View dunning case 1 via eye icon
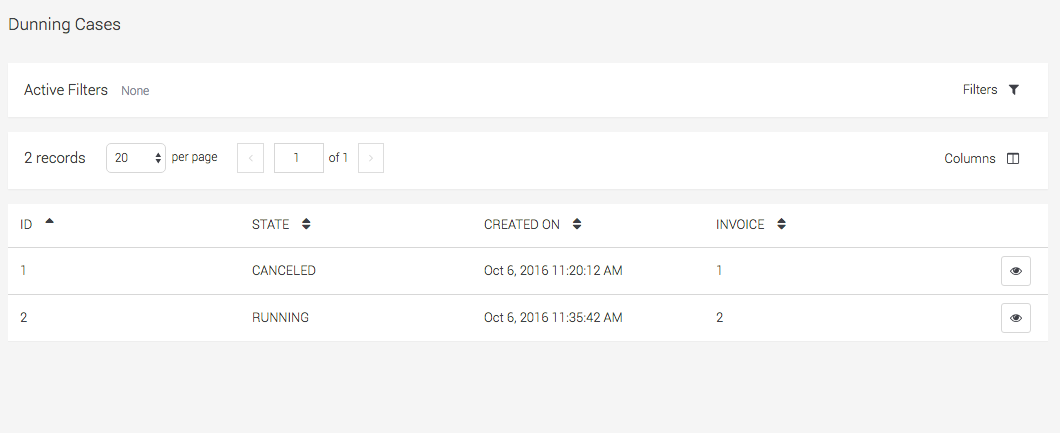 pos(1015,271)
